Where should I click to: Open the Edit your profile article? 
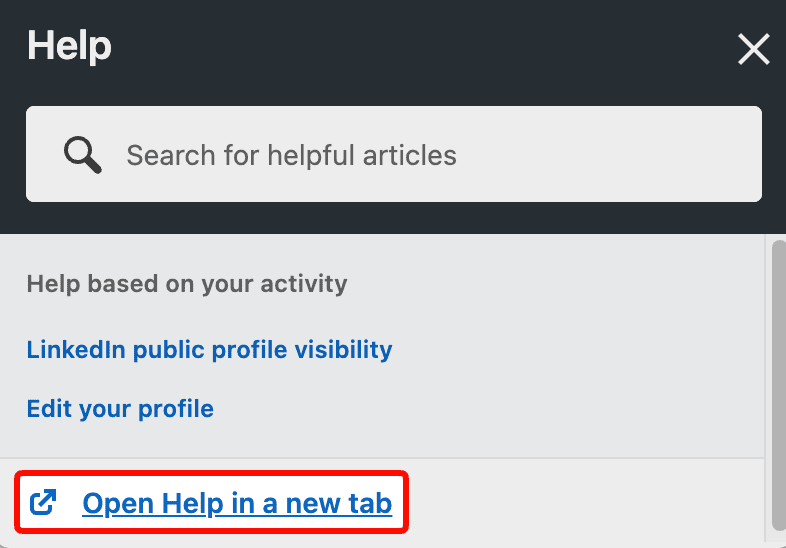[x=120, y=409]
